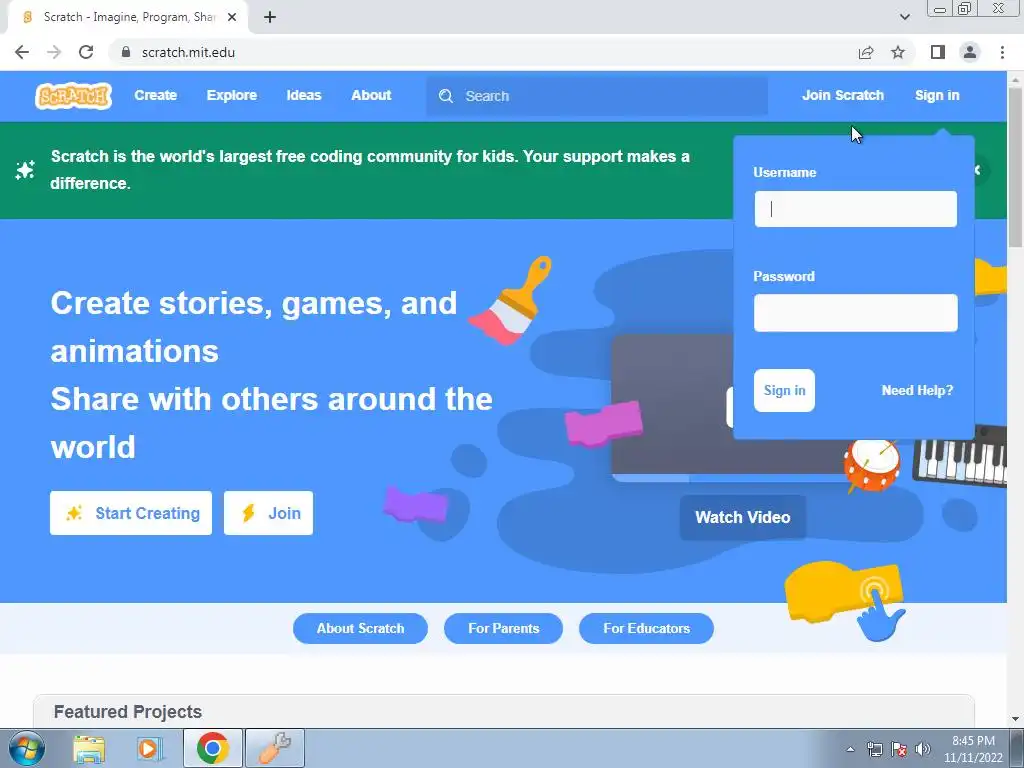The image size is (1024, 768).
Task: Click Join Scratch in the navbar
Action: [842, 95]
